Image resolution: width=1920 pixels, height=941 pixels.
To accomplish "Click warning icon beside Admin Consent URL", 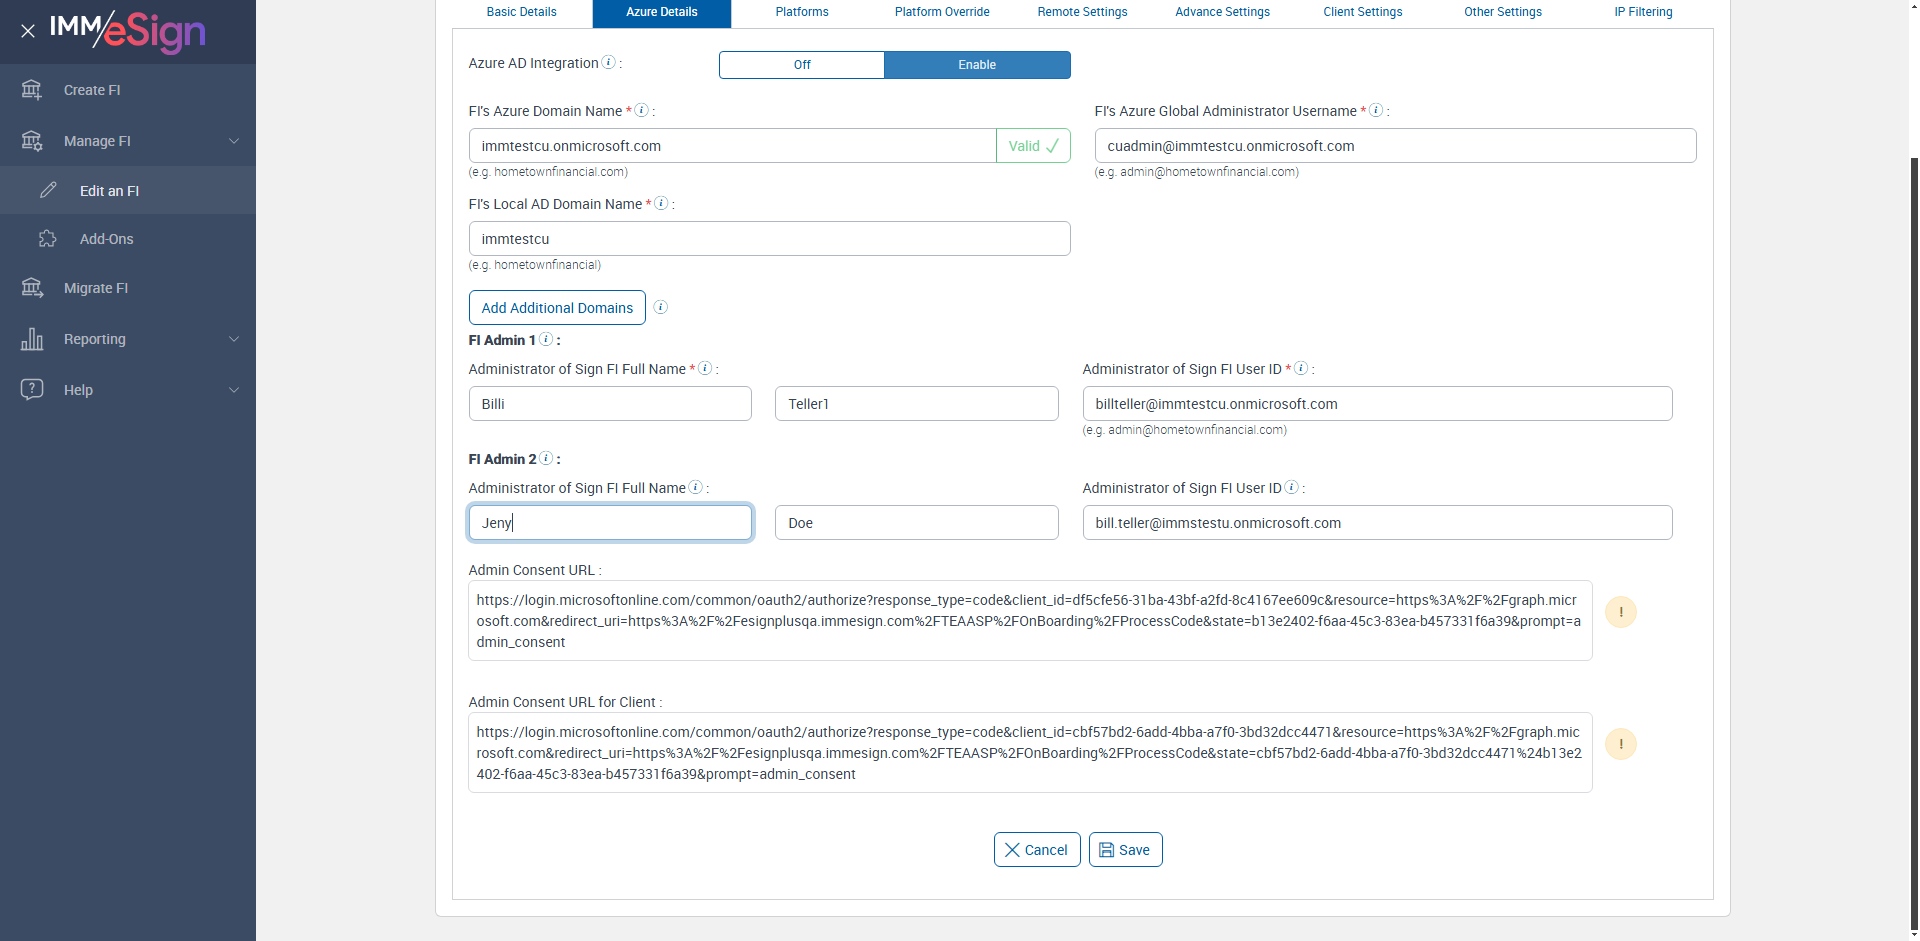I will coord(1621,612).
